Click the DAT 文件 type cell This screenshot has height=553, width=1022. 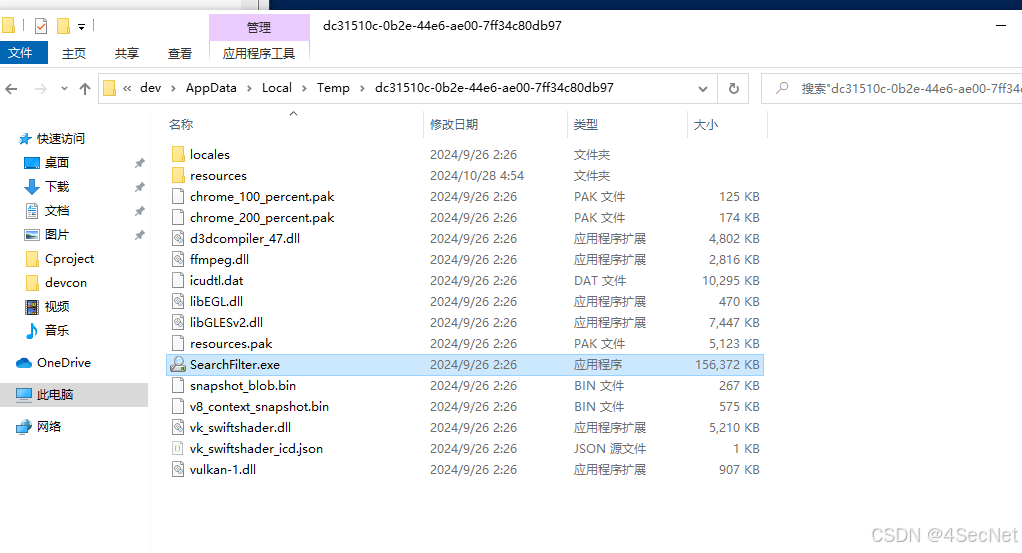pos(600,281)
